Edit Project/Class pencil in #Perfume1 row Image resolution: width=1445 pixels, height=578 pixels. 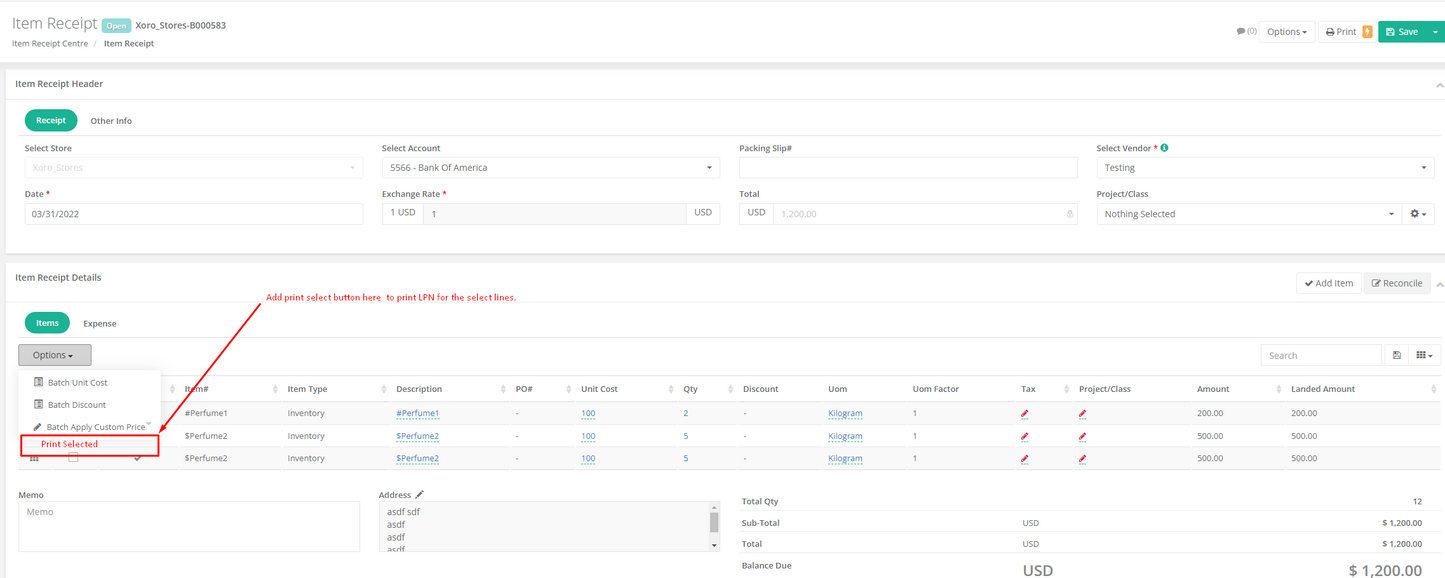pos(1083,413)
